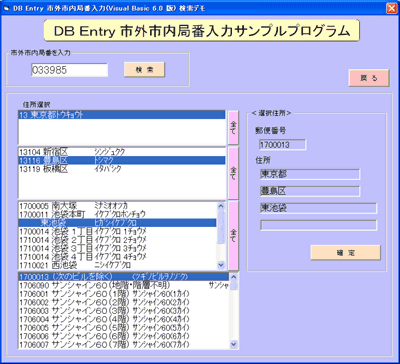
Task: Select the highlighted 東池袋 town row
Action: point(117,223)
